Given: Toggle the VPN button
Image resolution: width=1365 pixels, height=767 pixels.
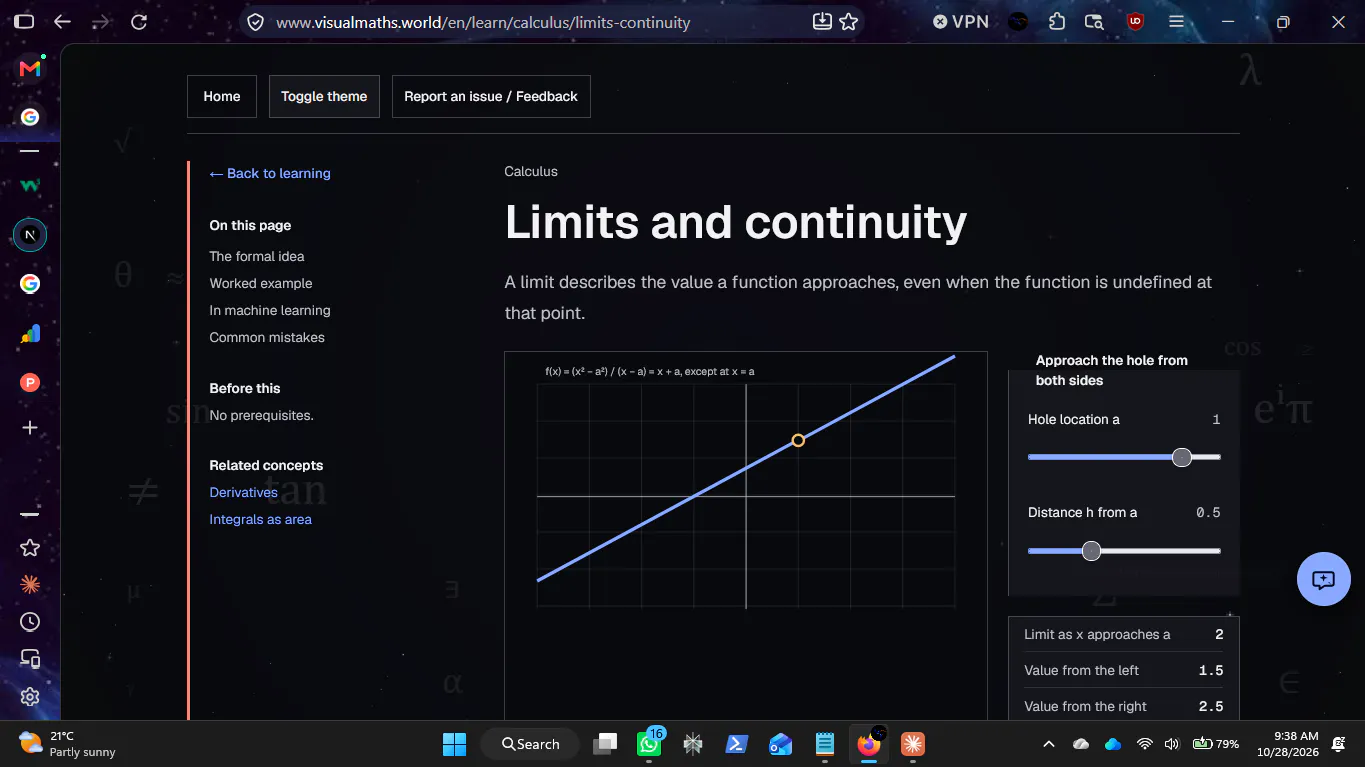Looking at the screenshot, I should click(x=961, y=22).
